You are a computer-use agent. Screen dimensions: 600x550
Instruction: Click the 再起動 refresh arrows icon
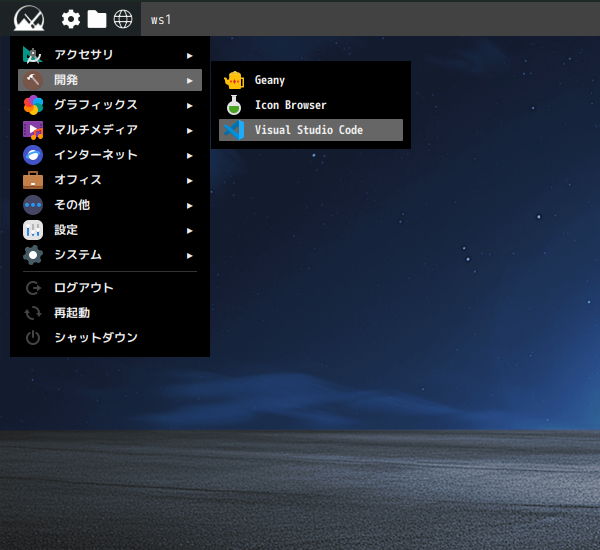(33, 313)
